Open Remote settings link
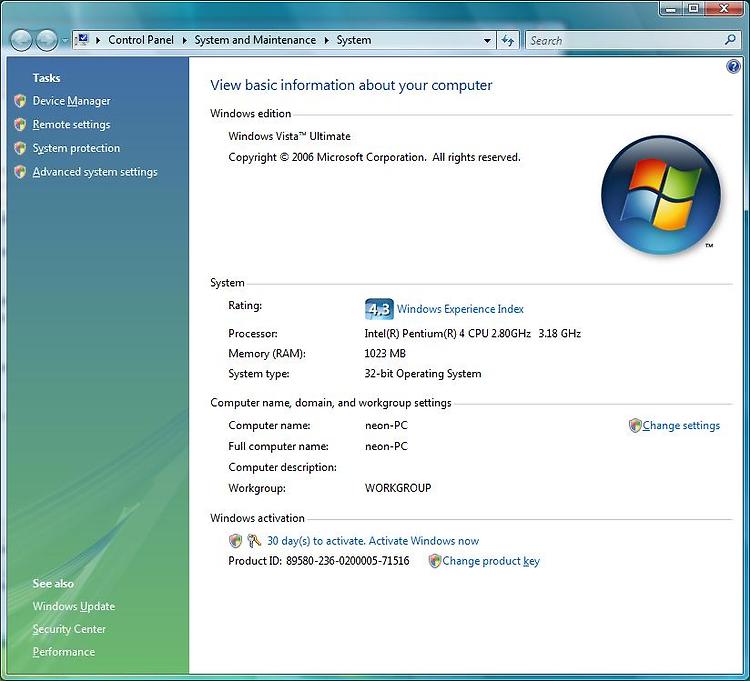The height and width of the screenshot is (681, 750). (x=71, y=124)
